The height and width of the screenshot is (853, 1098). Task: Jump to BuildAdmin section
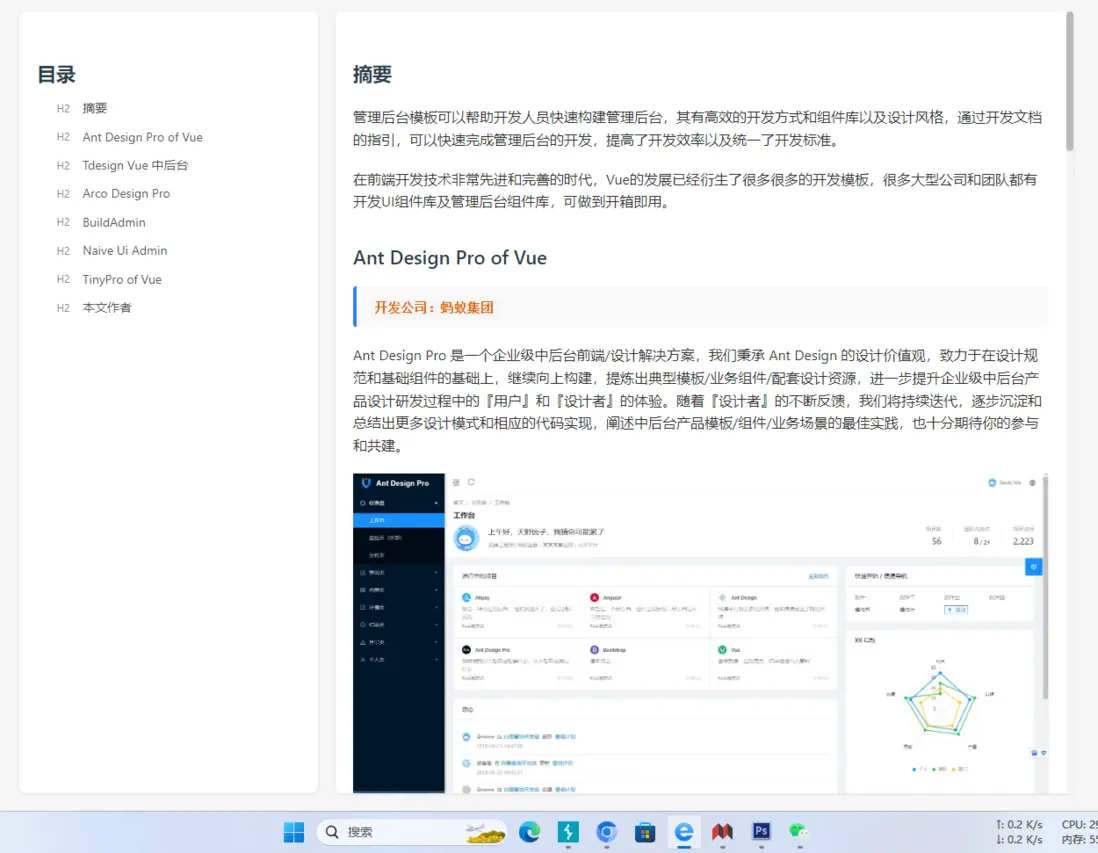point(114,222)
